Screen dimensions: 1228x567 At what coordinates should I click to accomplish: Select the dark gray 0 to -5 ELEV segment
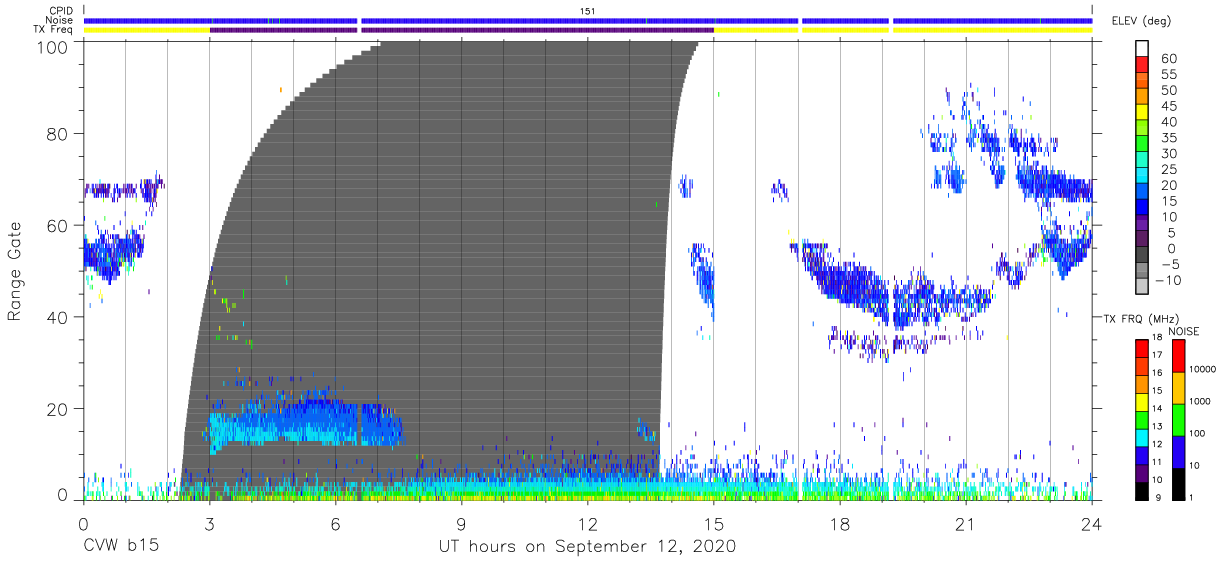(x=1141, y=255)
